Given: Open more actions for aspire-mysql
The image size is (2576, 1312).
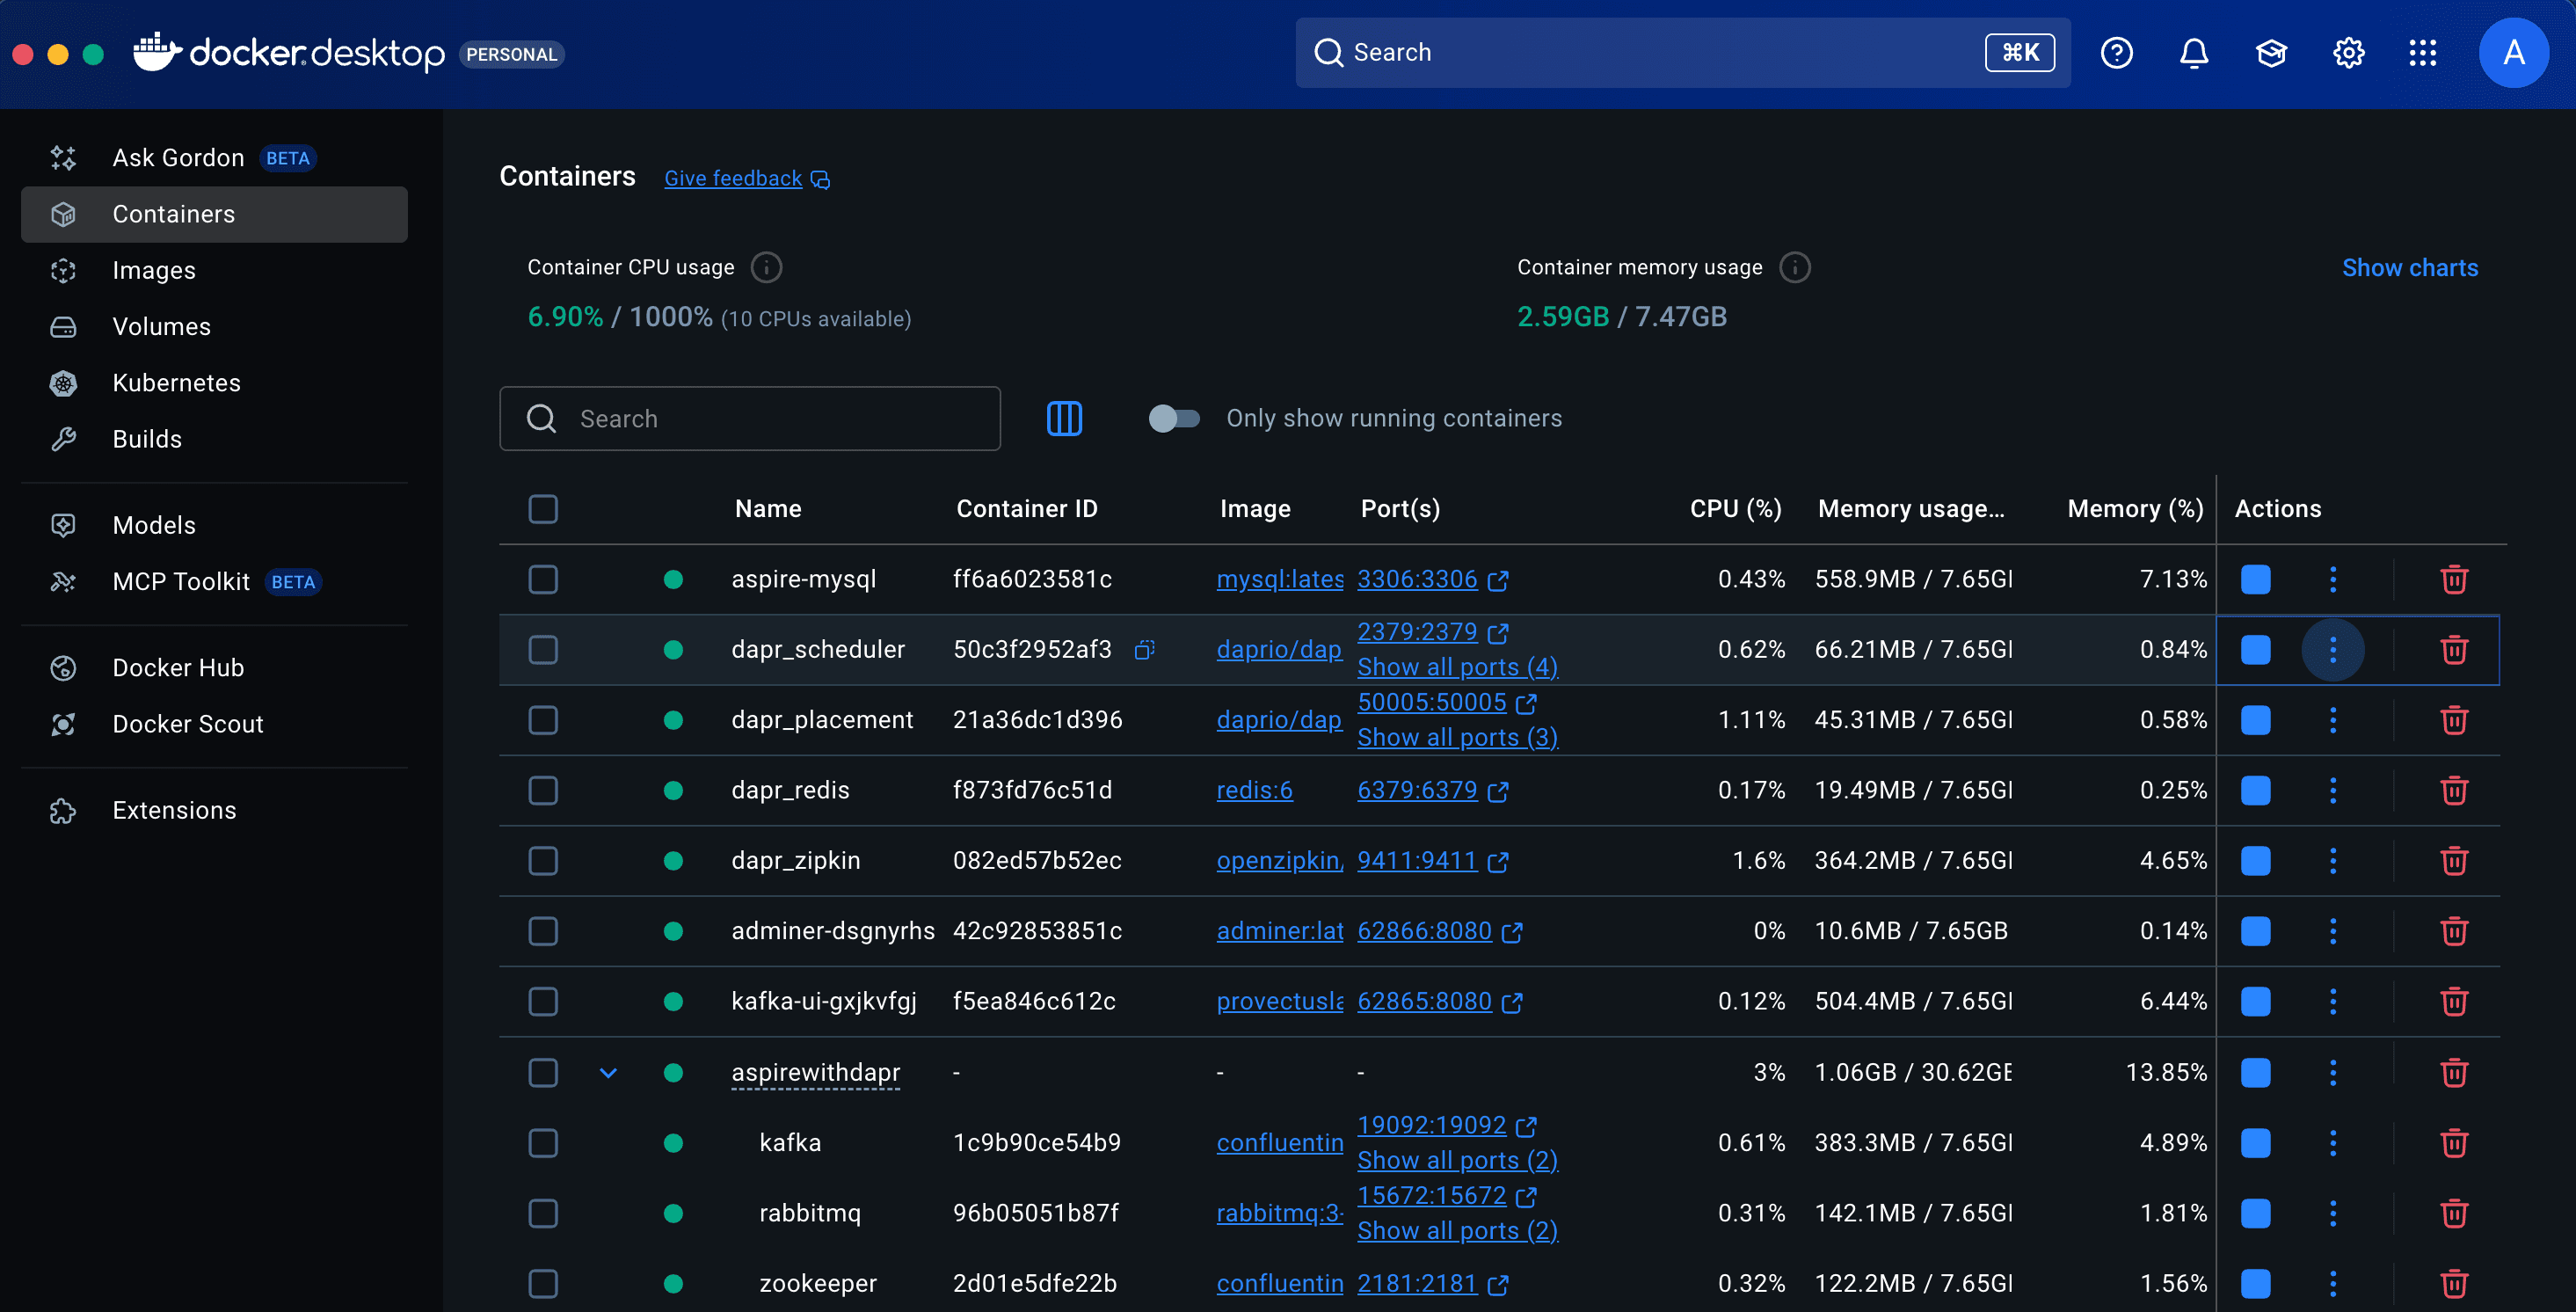Looking at the screenshot, I should pyautogui.click(x=2332, y=579).
